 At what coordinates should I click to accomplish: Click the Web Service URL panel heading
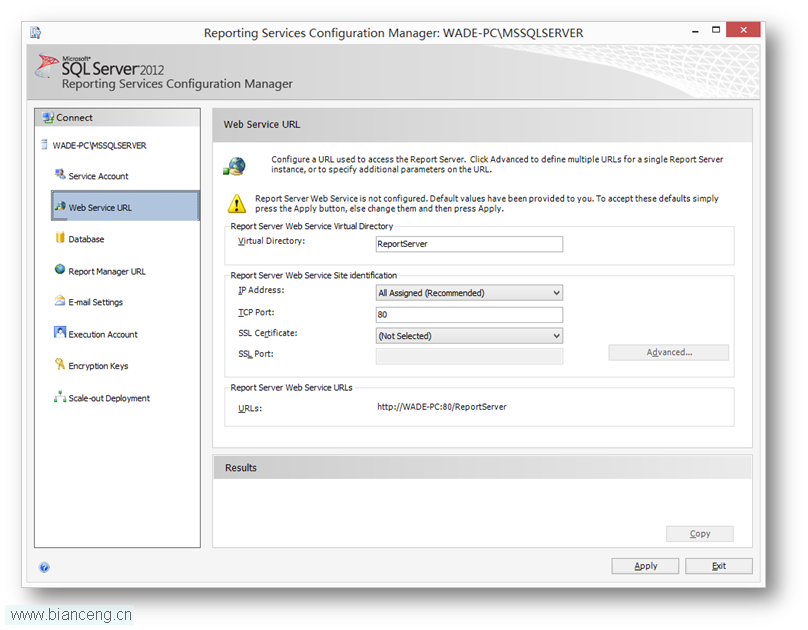pos(262,125)
